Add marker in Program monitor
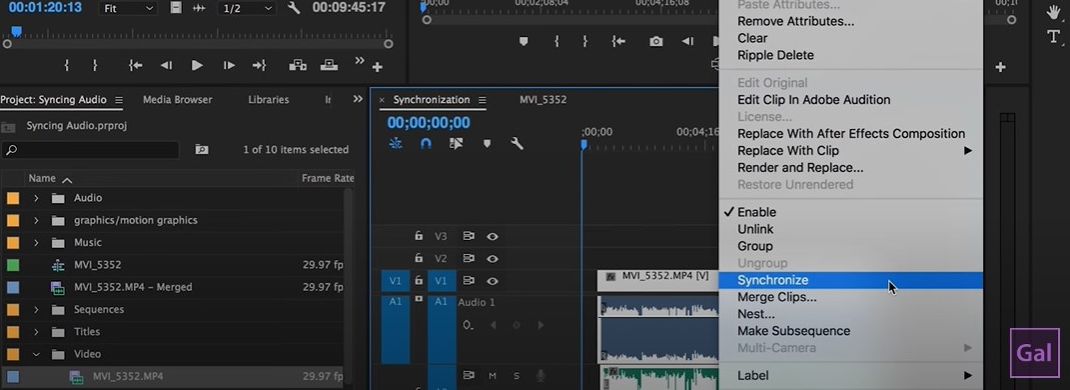The width and height of the screenshot is (1070, 390). click(x=523, y=42)
